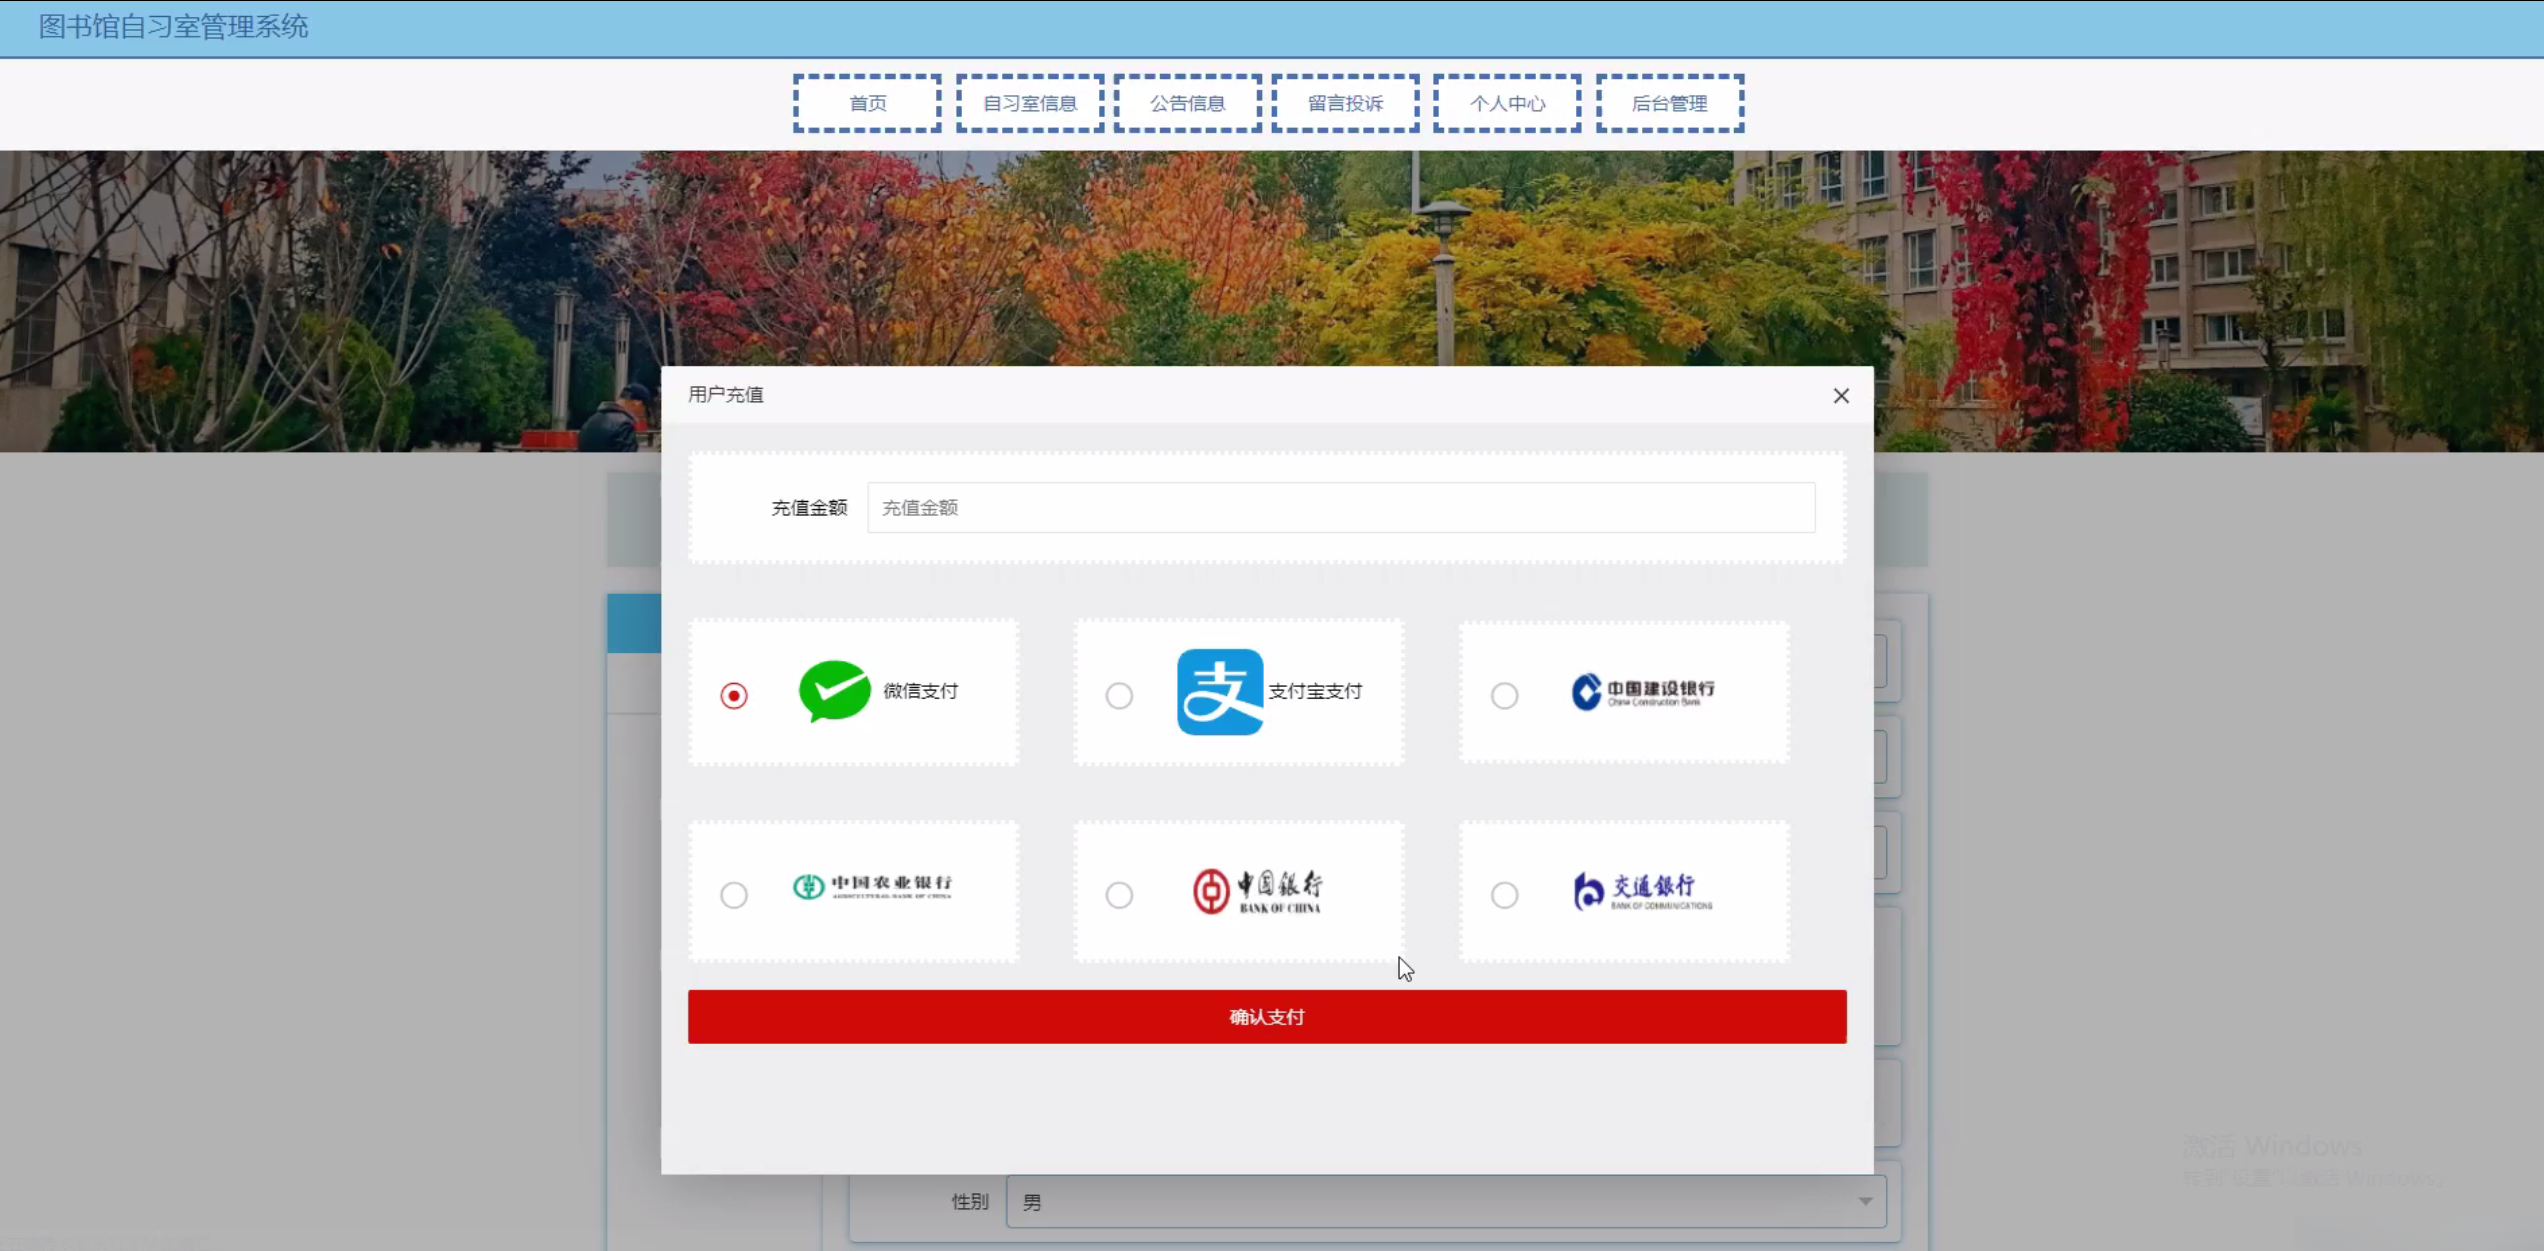This screenshot has width=2544, height=1251.
Task: Select the 微信支付 radio button
Action: (x=734, y=695)
